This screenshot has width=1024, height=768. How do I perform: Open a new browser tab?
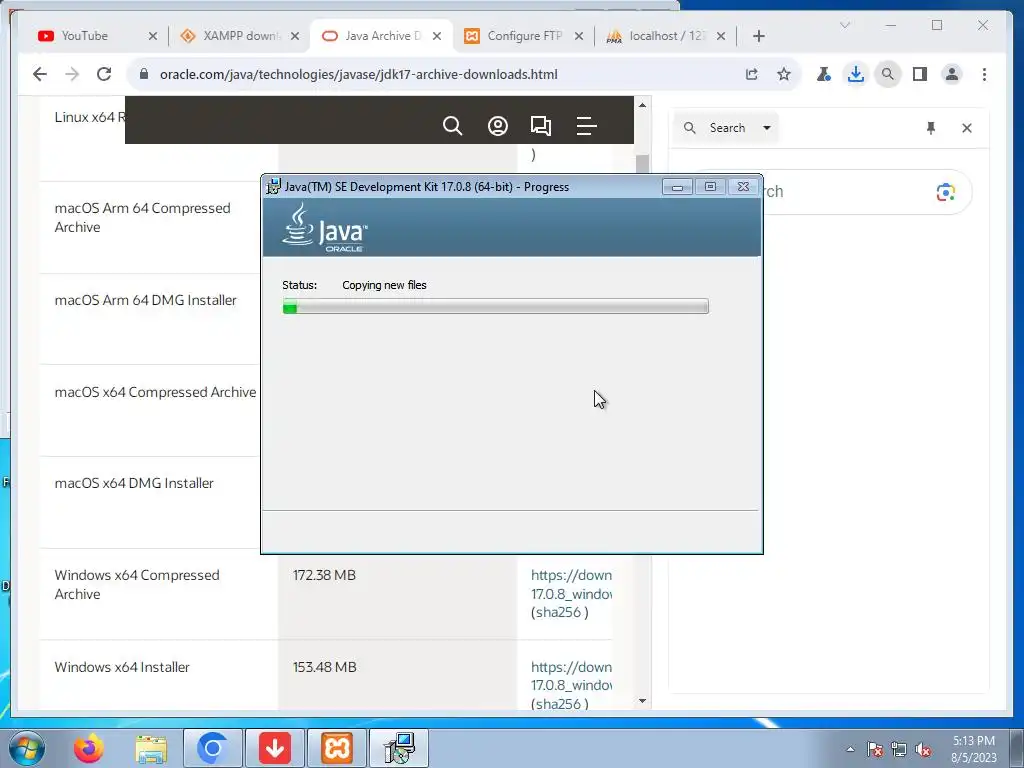click(758, 36)
